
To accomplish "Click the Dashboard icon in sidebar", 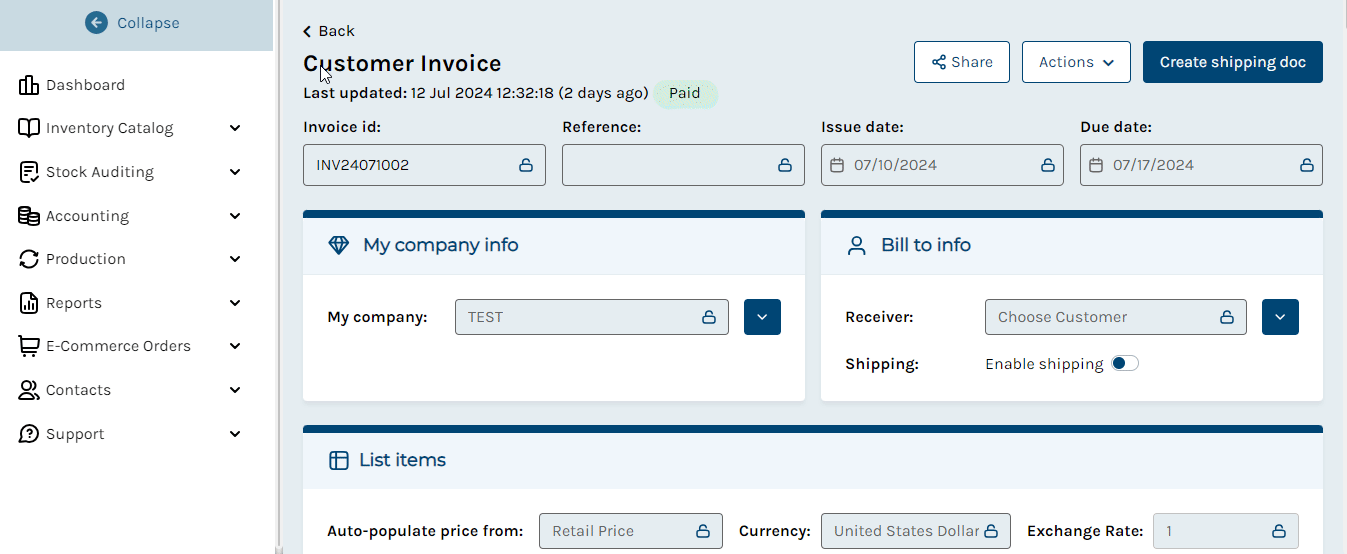I will point(29,85).
